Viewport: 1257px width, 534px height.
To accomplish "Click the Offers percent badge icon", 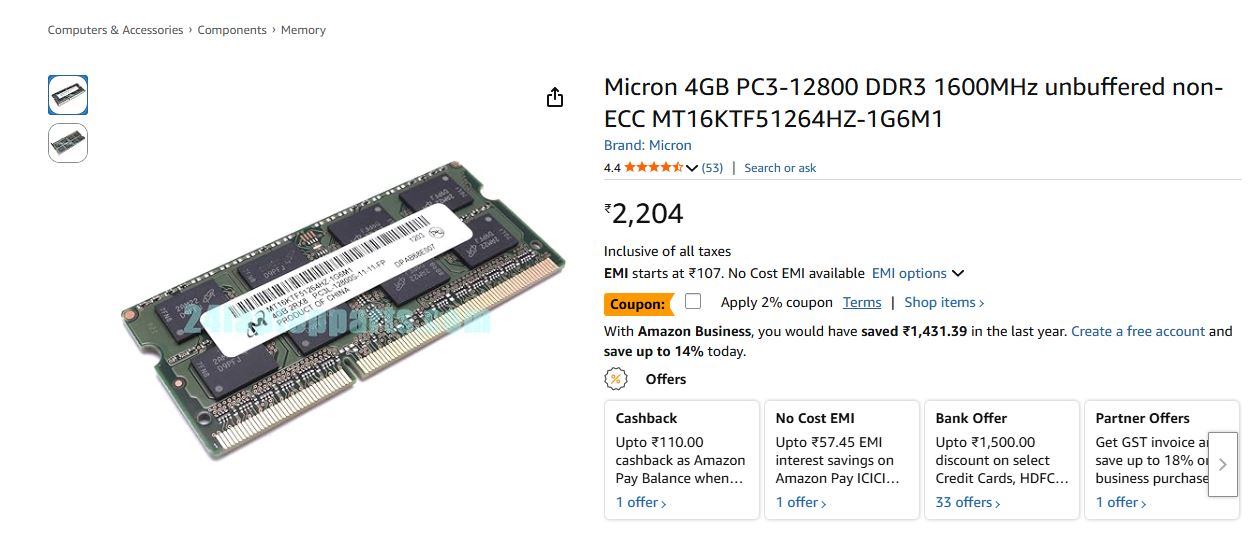I will coord(616,379).
